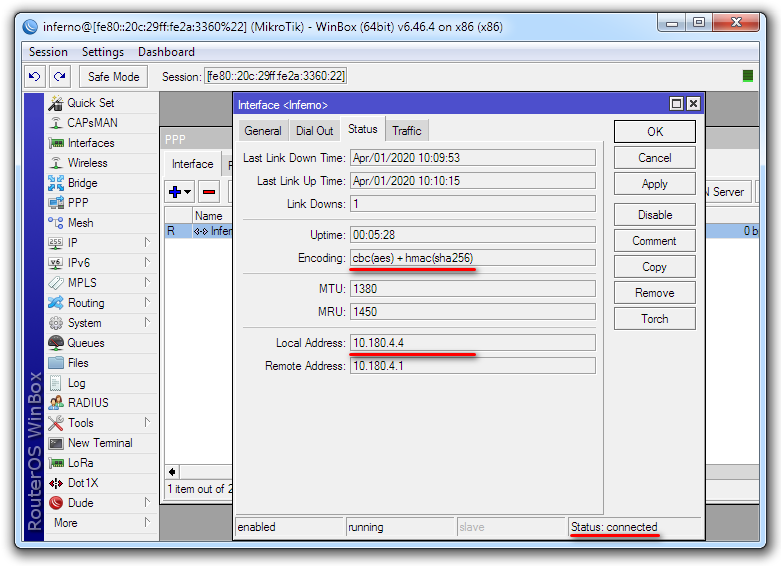
Task: Click the OK button
Action: pyautogui.click(x=654, y=132)
